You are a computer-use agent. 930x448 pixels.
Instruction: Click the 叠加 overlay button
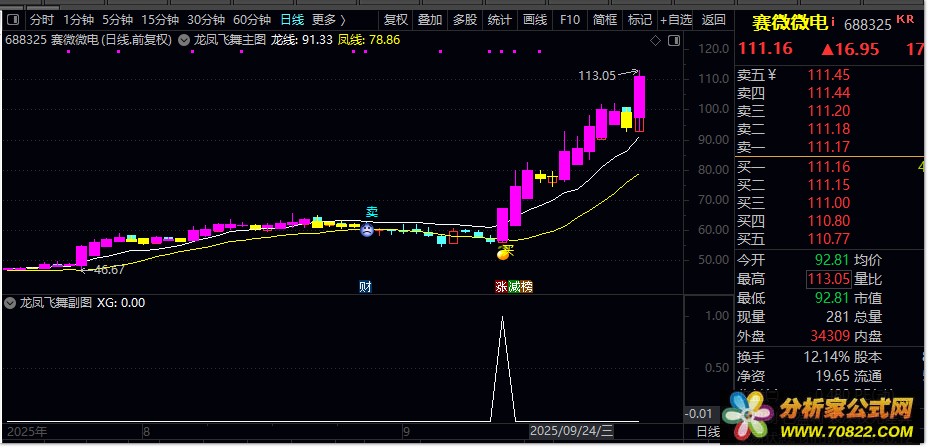pyautogui.click(x=430, y=20)
